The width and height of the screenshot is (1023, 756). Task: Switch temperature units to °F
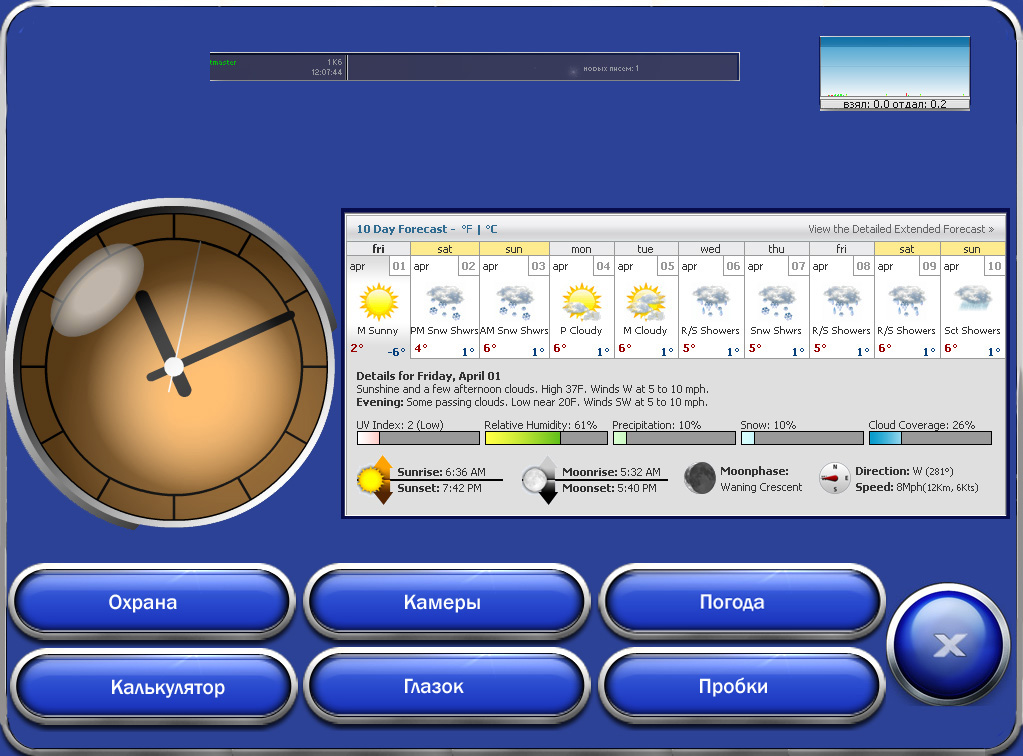(466, 229)
